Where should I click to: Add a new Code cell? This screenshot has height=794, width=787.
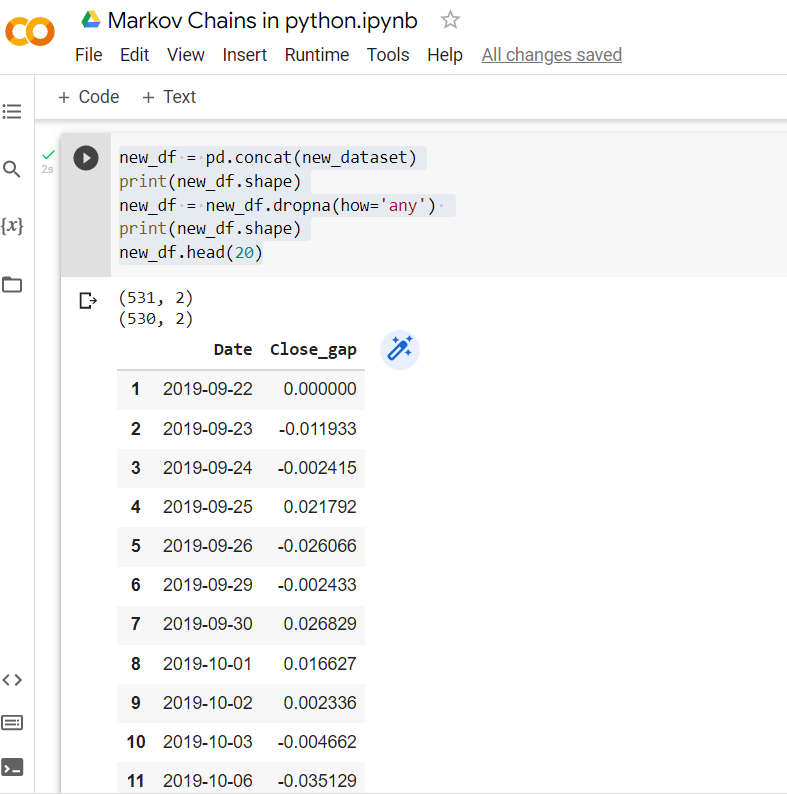88,97
